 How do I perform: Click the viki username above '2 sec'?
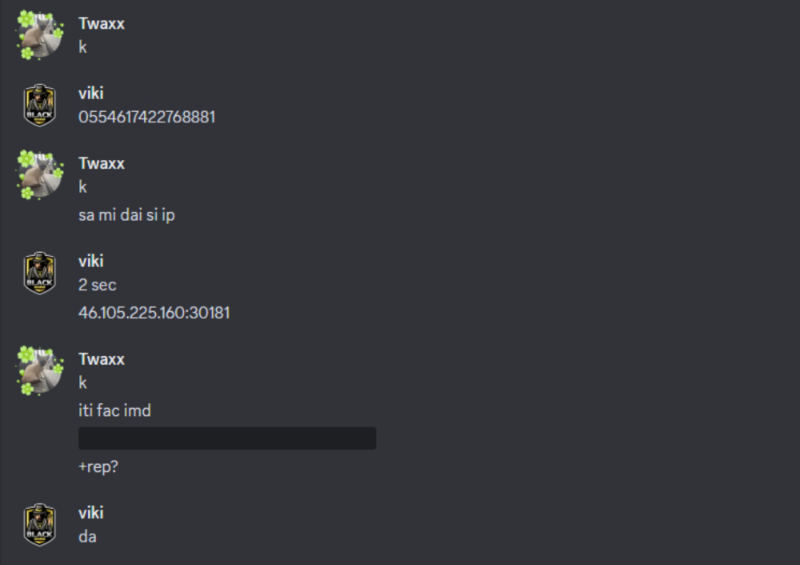point(91,261)
